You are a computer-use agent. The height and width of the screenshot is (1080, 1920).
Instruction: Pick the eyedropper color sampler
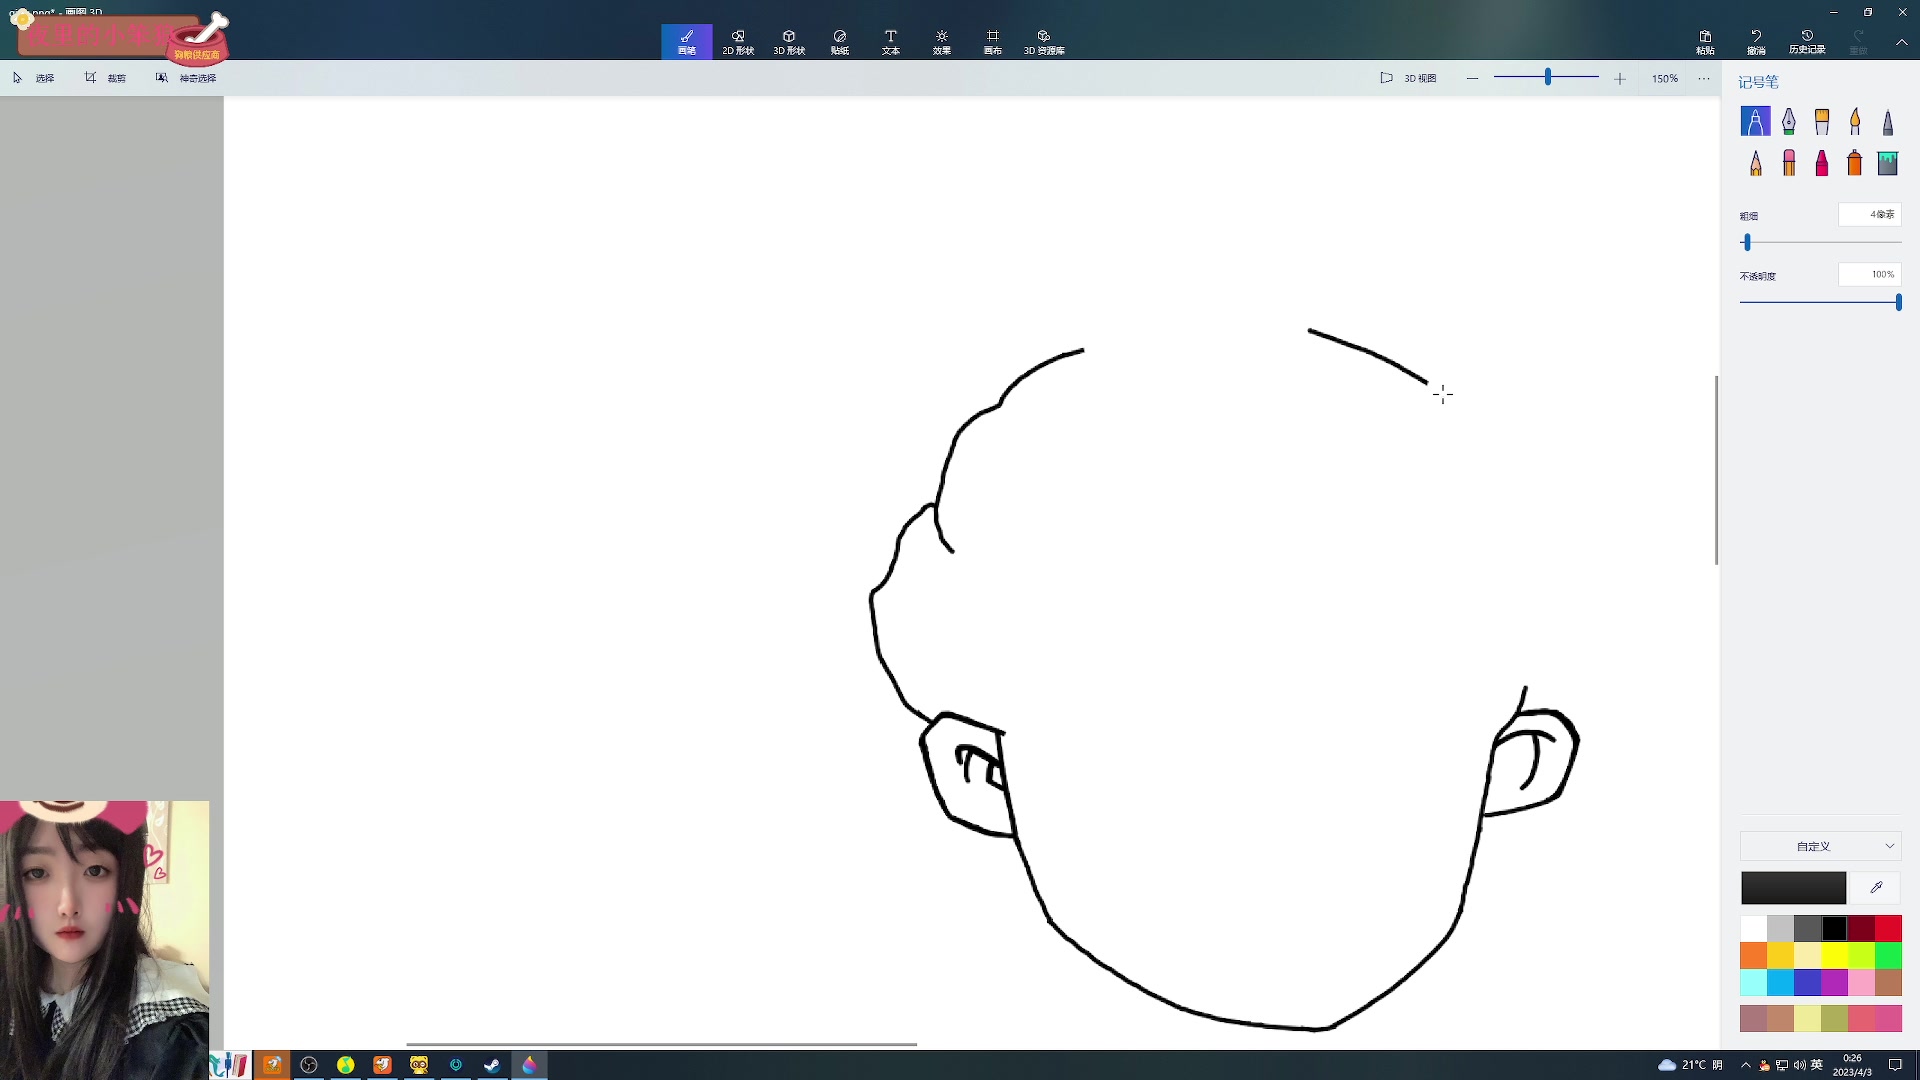pyautogui.click(x=1876, y=887)
